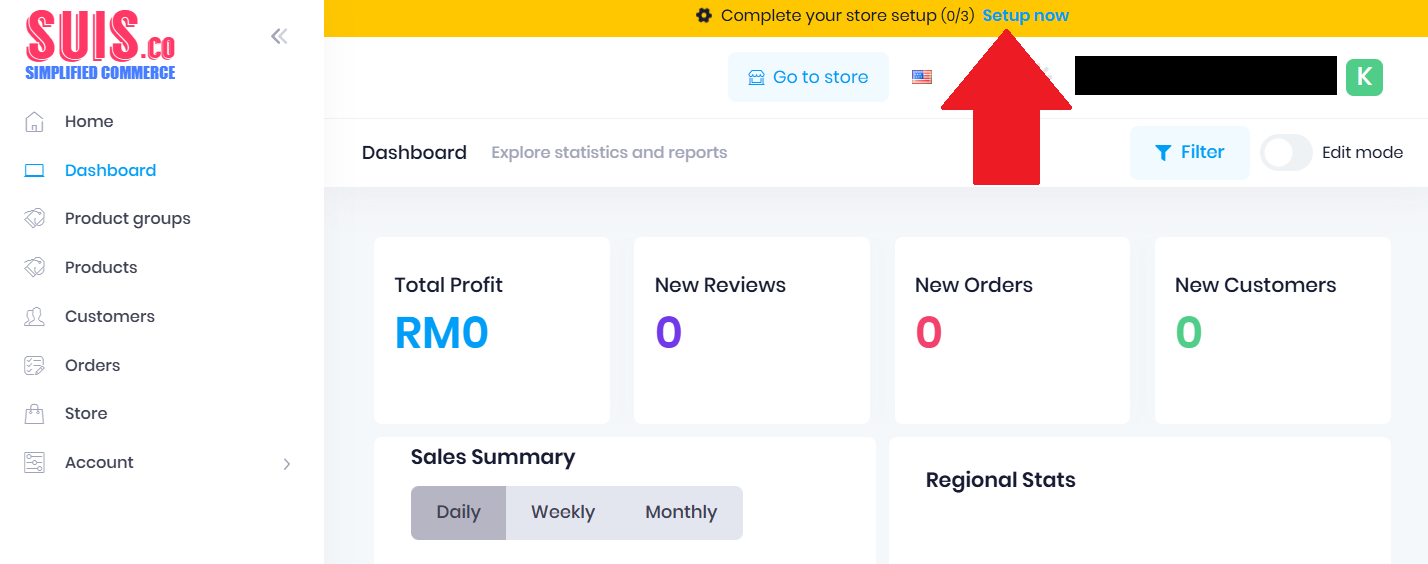Toggle the Edit mode switch
This screenshot has width=1428, height=564.
(x=1286, y=153)
